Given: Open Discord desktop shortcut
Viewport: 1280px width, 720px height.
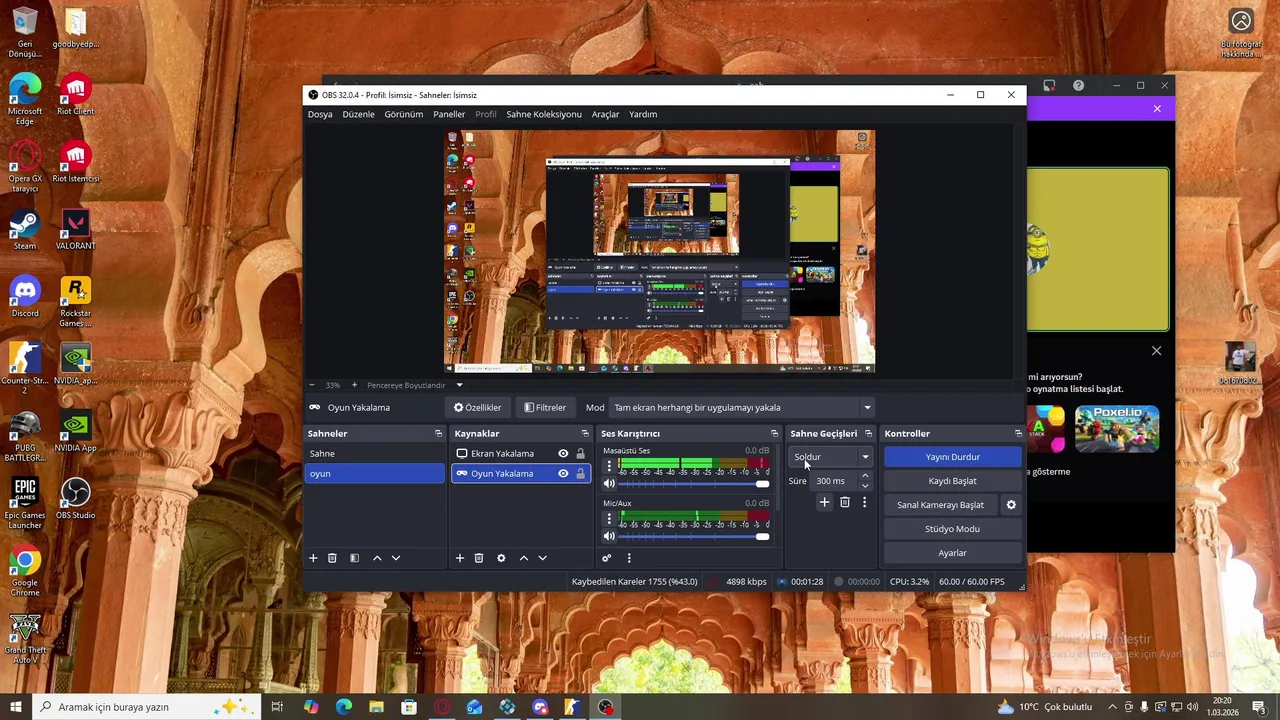Looking at the screenshot, I should 25,297.
